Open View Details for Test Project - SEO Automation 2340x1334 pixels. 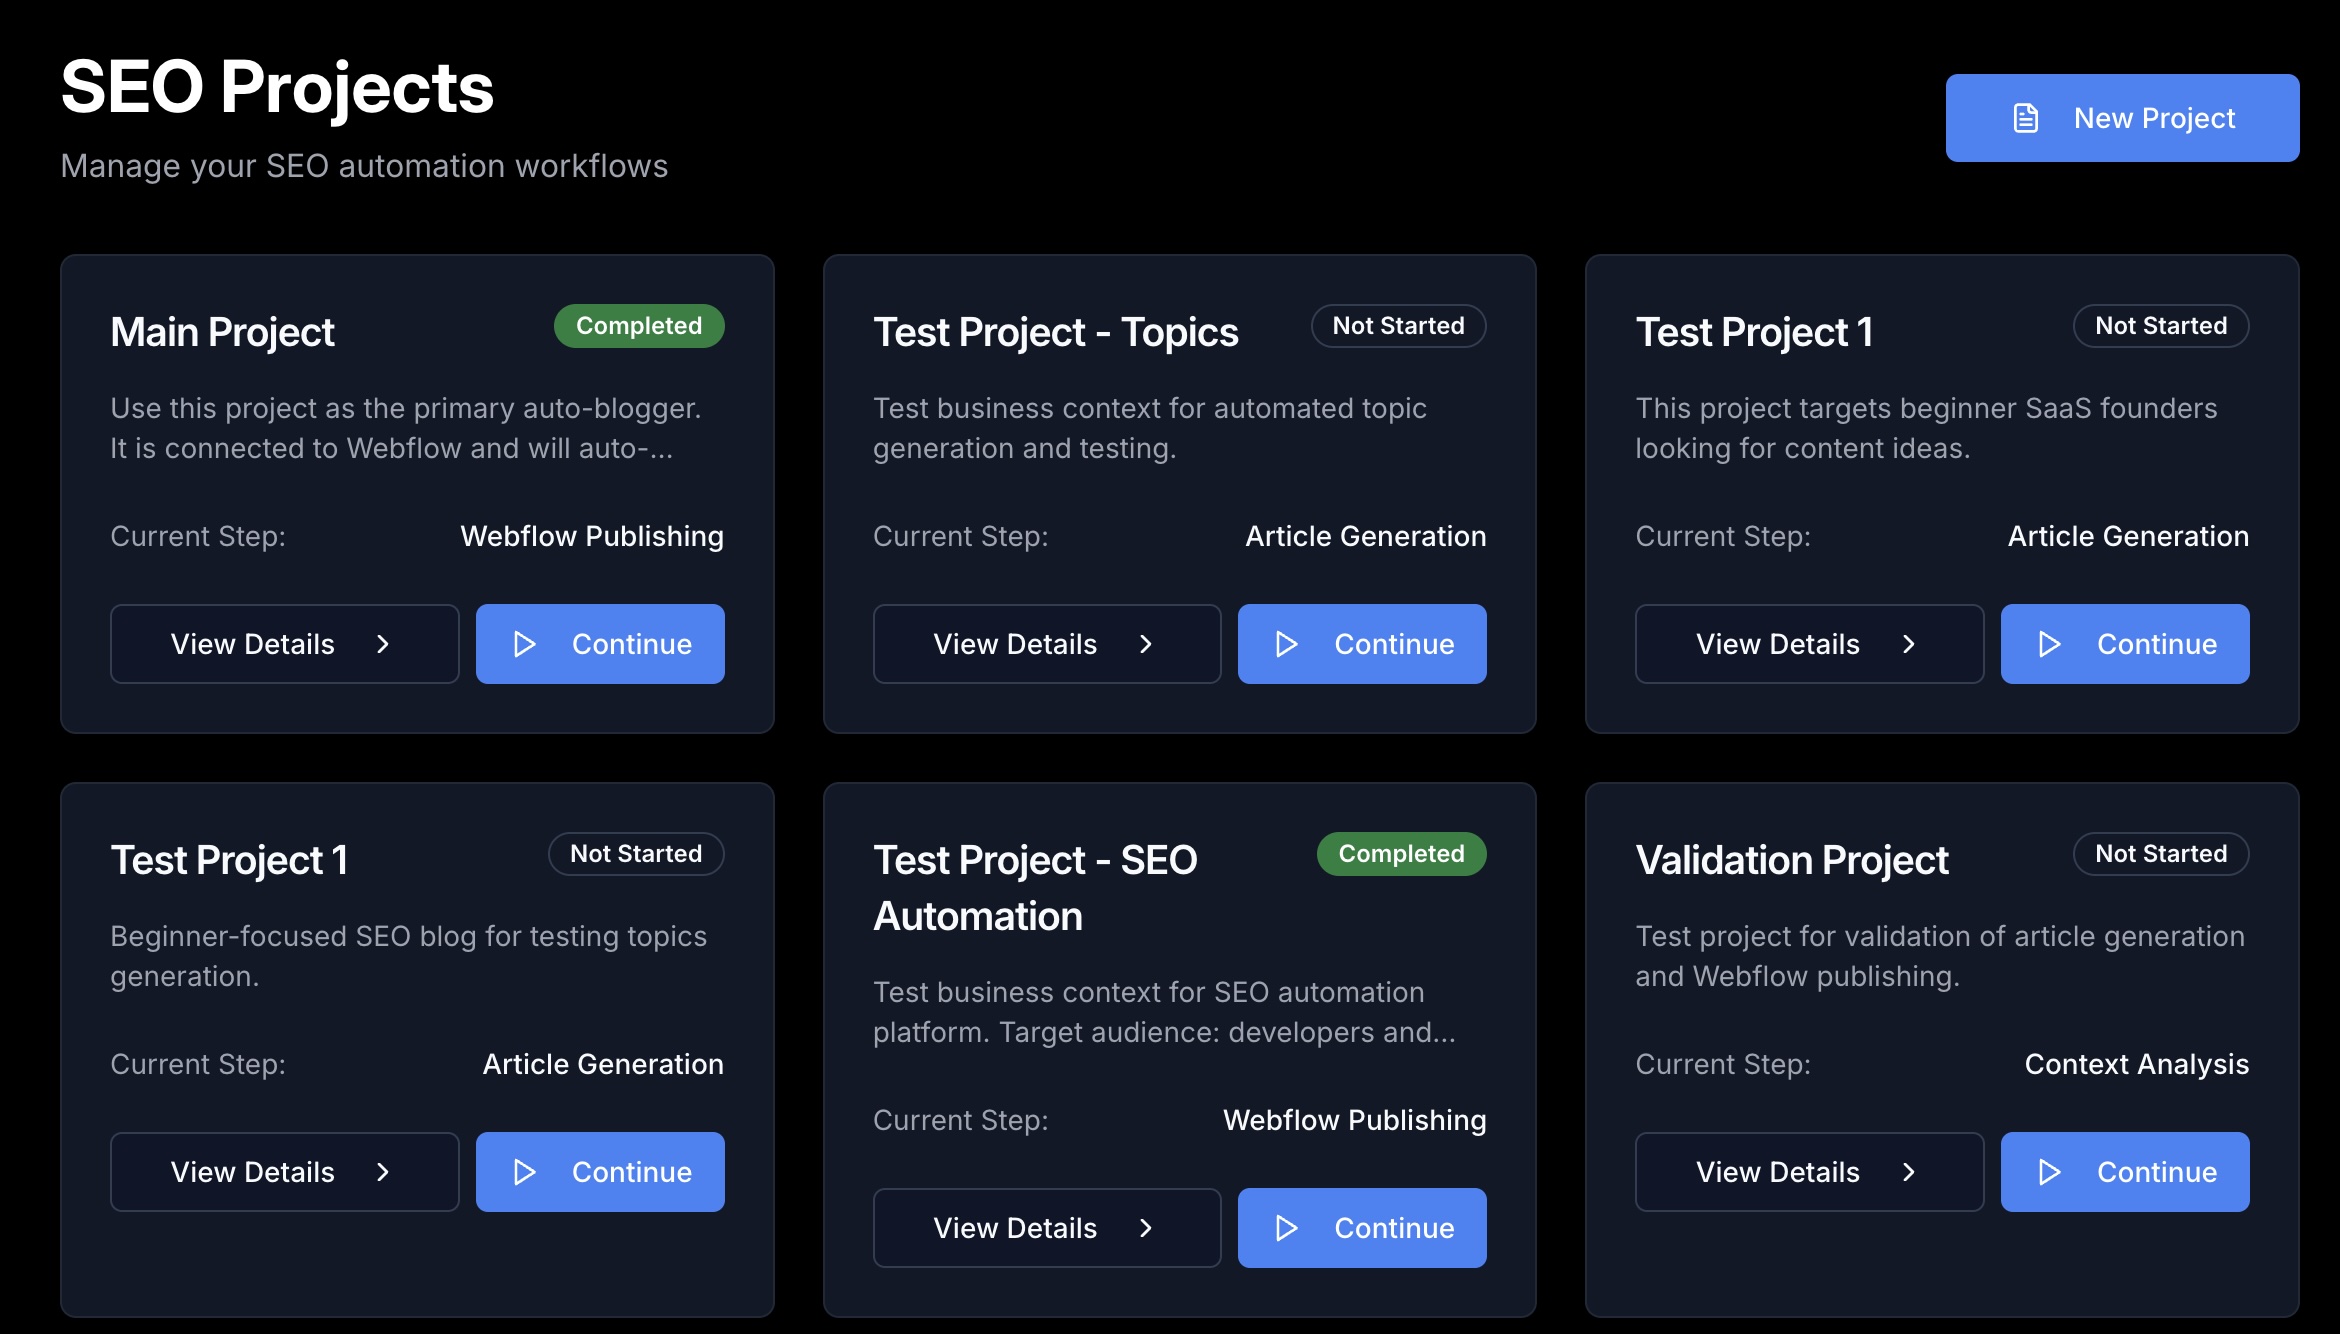[1047, 1228]
